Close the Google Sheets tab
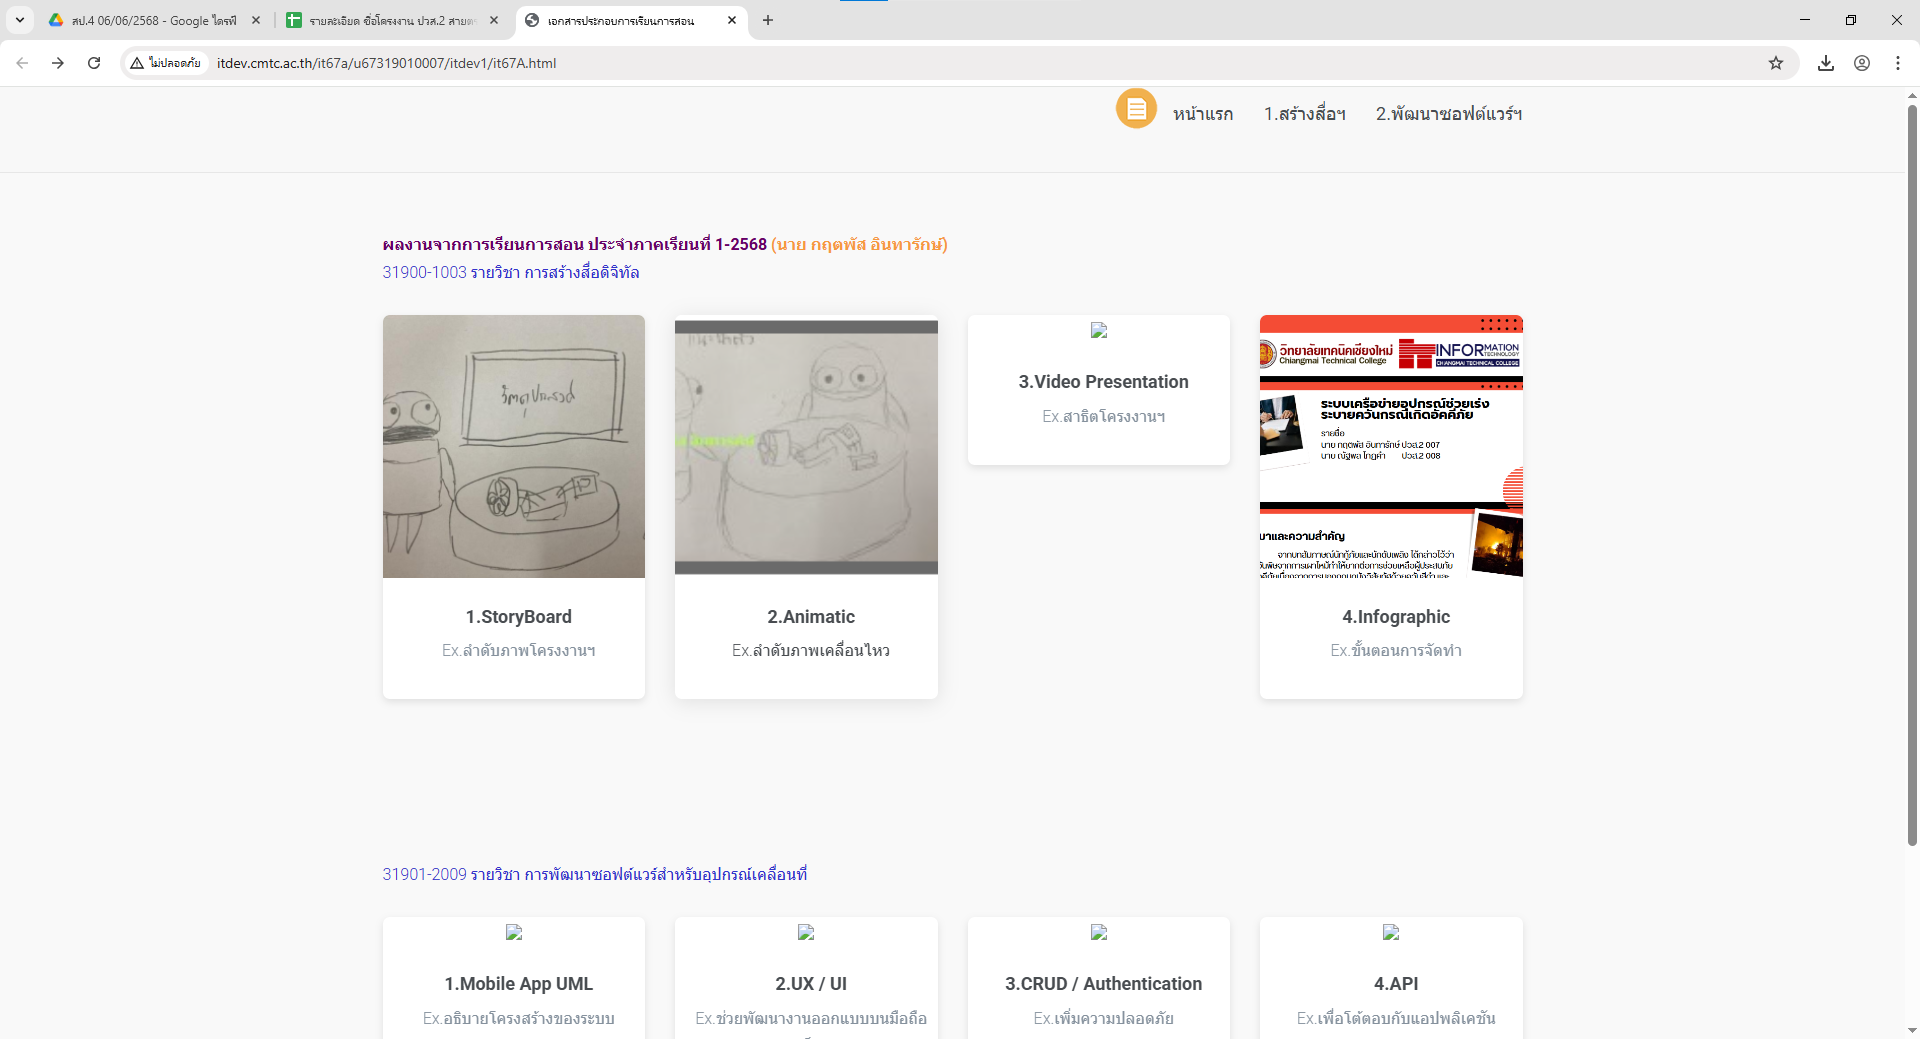The image size is (1920, 1039). coord(494,20)
